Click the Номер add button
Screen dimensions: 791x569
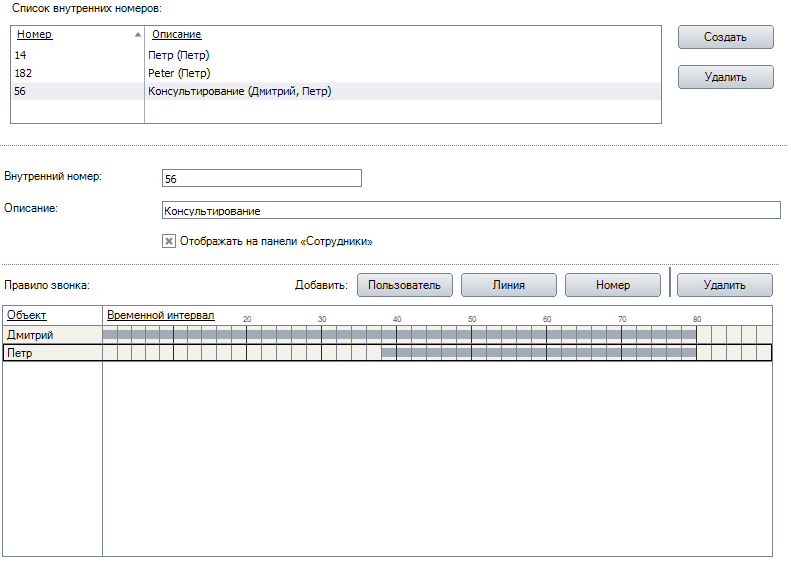pyautogui.click(x=612, y=285)
